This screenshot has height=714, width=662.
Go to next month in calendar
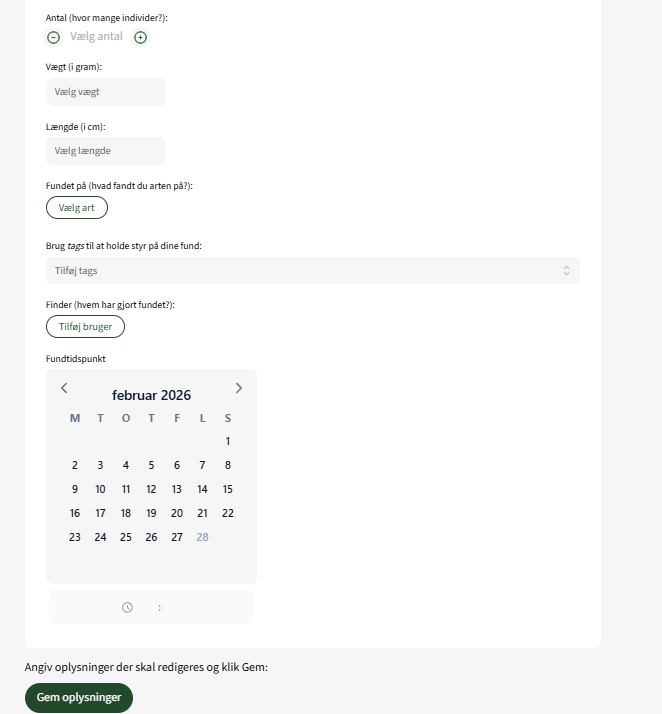pos(238,388)
